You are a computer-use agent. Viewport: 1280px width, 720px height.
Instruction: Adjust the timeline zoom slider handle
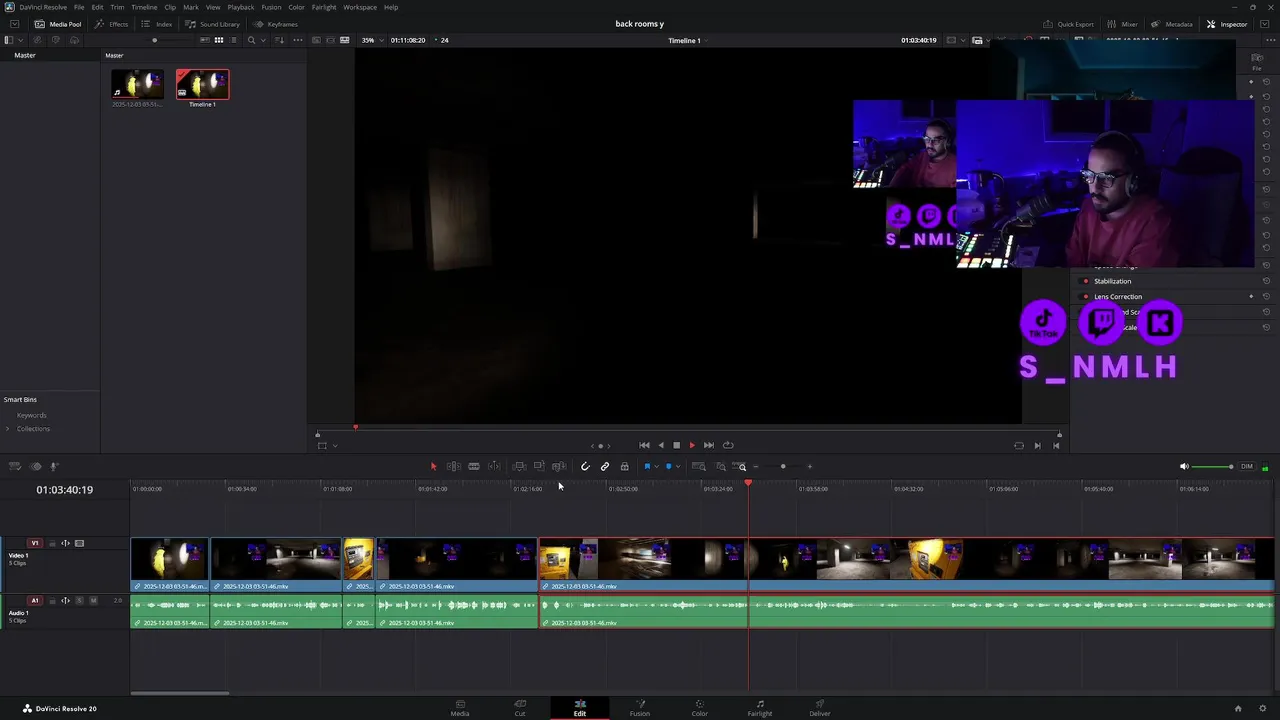[783, 466]
